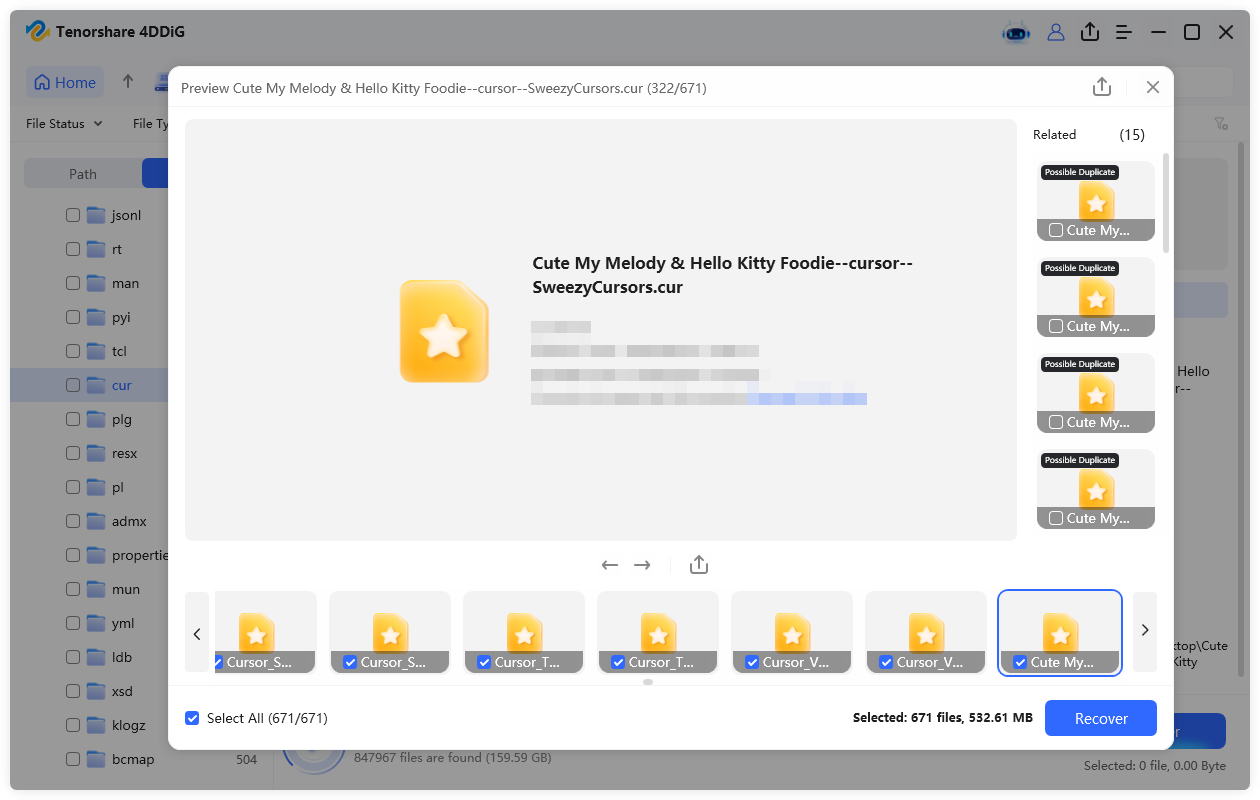The image size is (1260, 800).
Task: Click the yml folder icon
Action: click(96, 623)
